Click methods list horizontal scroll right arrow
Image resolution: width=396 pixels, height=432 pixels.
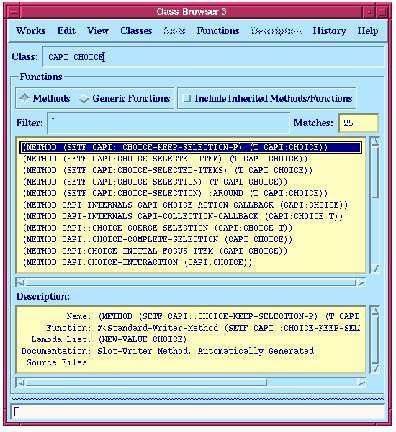361,283
